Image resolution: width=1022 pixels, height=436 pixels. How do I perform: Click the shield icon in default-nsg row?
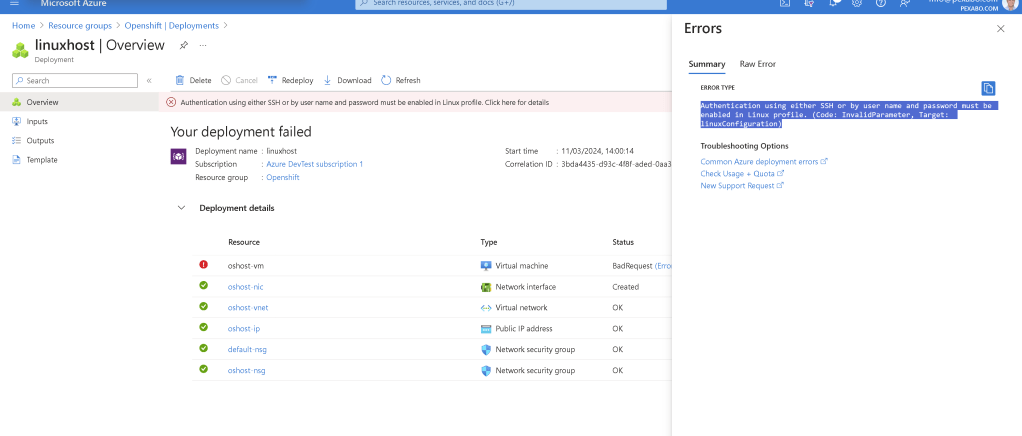(486, 349)
